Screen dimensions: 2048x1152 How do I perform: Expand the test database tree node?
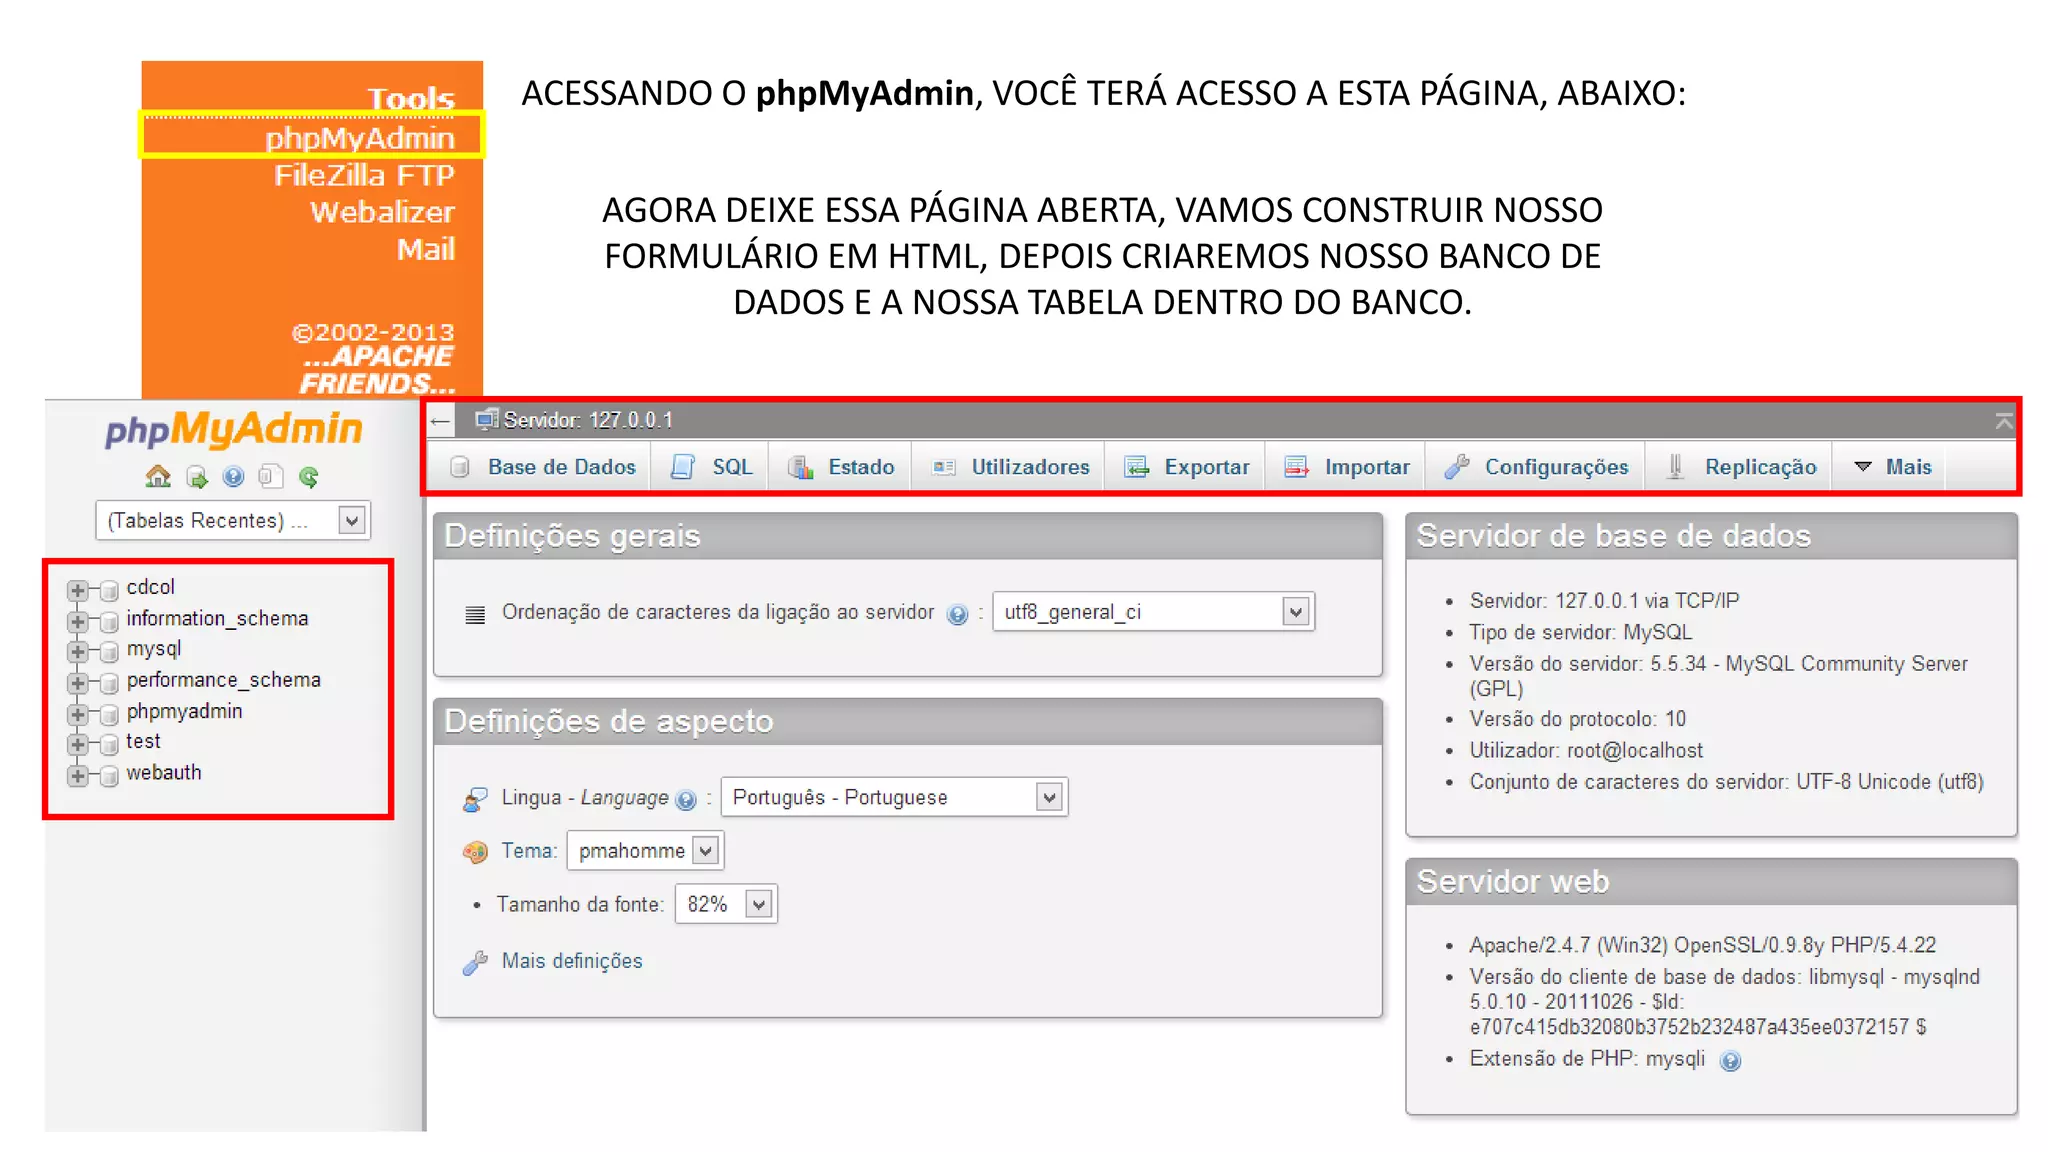(x=77, y=745)
